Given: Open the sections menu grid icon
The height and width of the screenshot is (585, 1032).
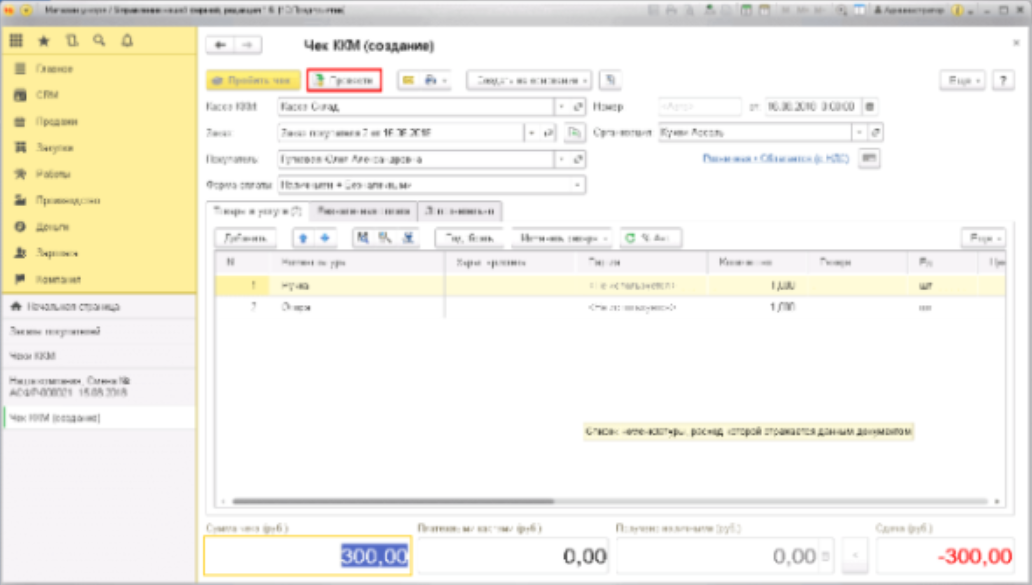Looking at the screenshot, I should pos(17,41).
